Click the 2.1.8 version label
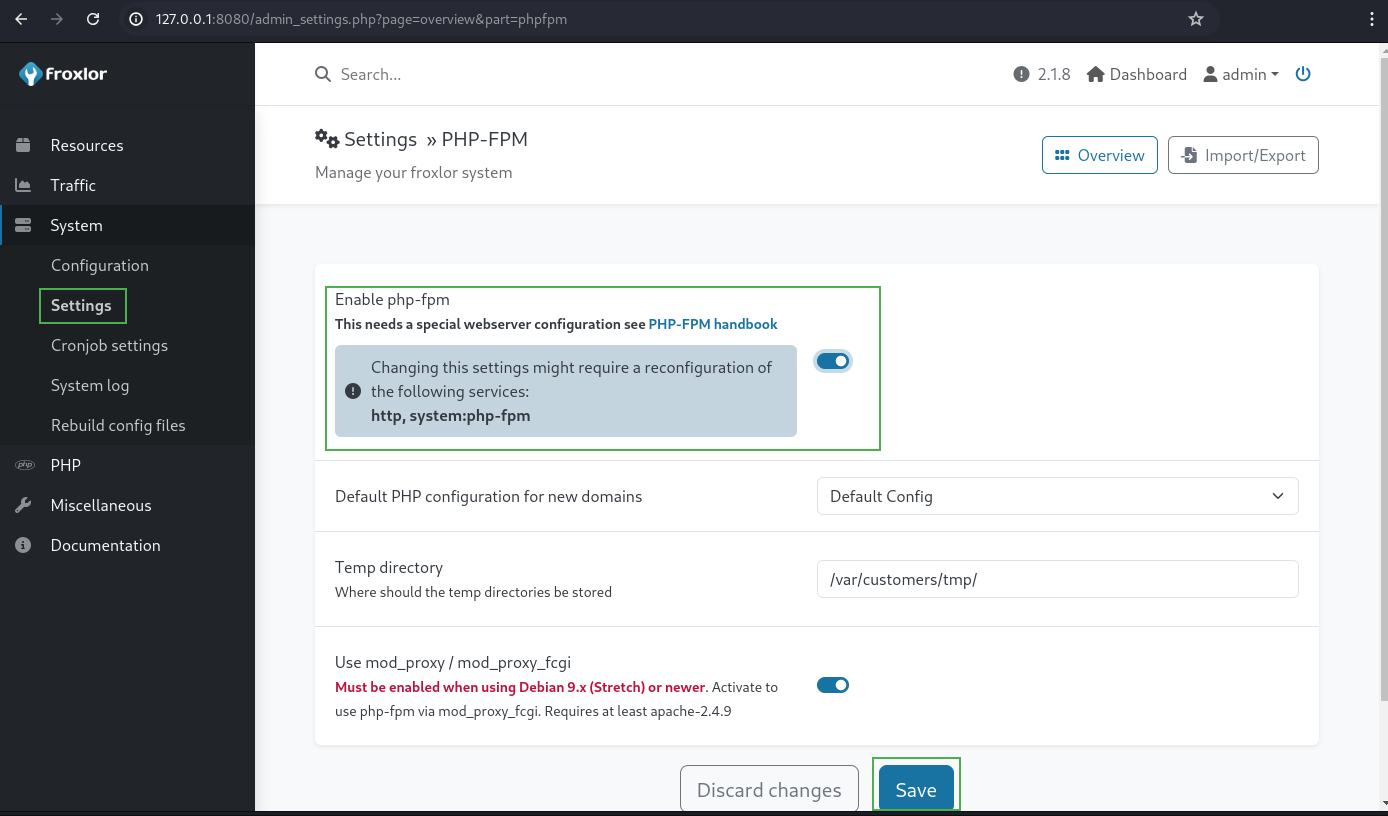This screenshot has width=1388, height=816. click(x=1054, y=74)
